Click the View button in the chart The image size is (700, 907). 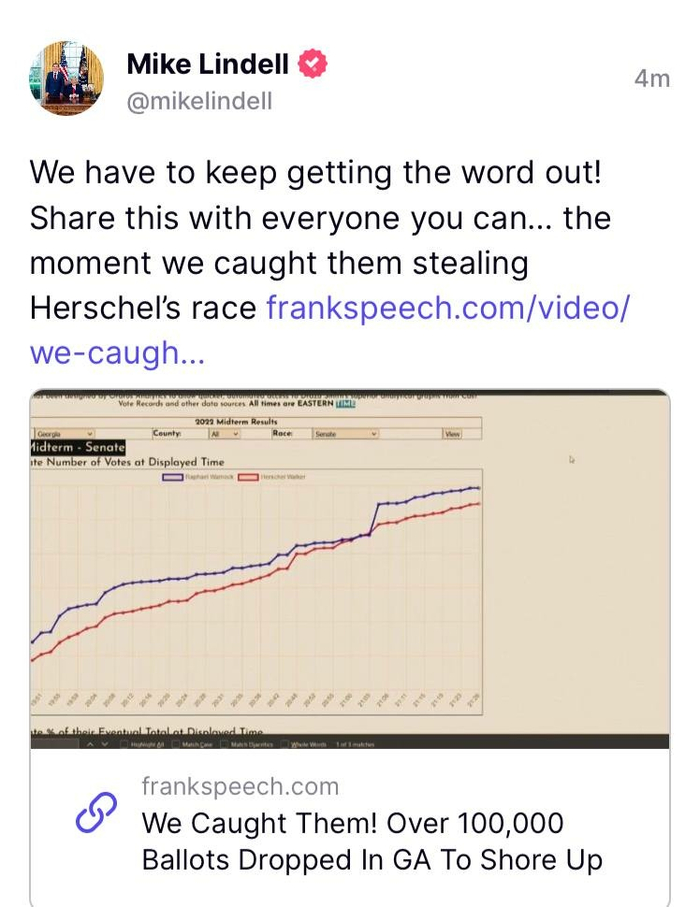(453, 434)
